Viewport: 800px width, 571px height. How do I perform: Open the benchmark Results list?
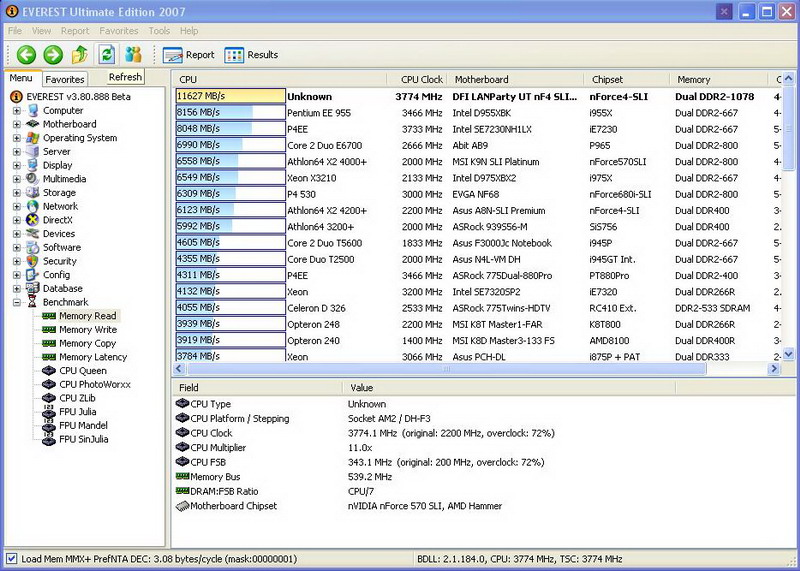click(251, 55)
